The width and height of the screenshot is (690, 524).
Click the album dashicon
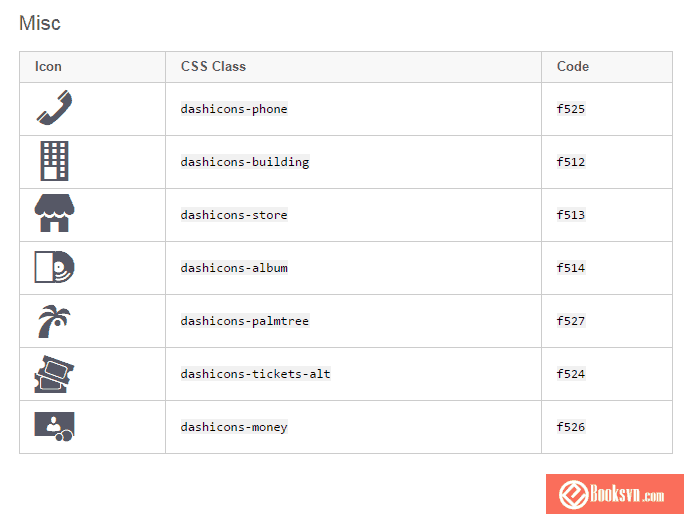pos(54,267)
